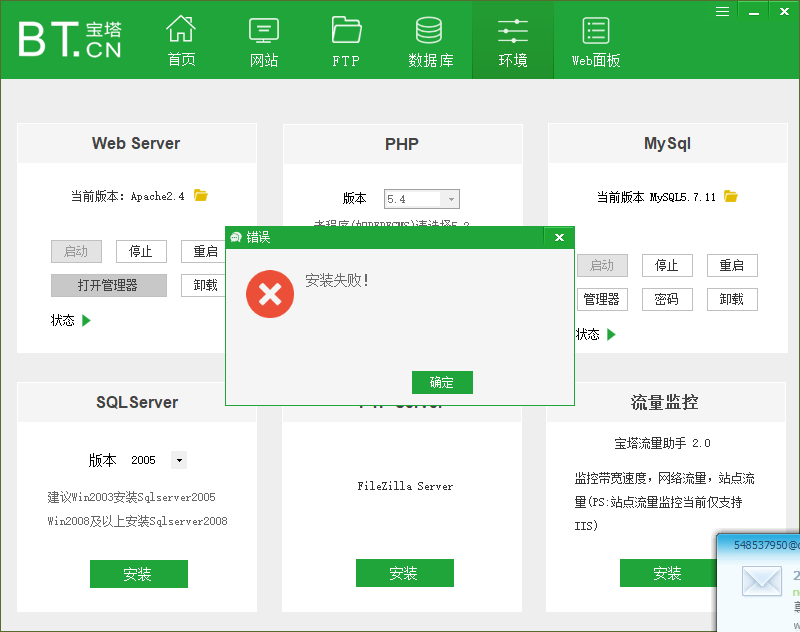Click Web Server 卸载 button
Viewport: 800px width, 632px height.
(204, 285)
